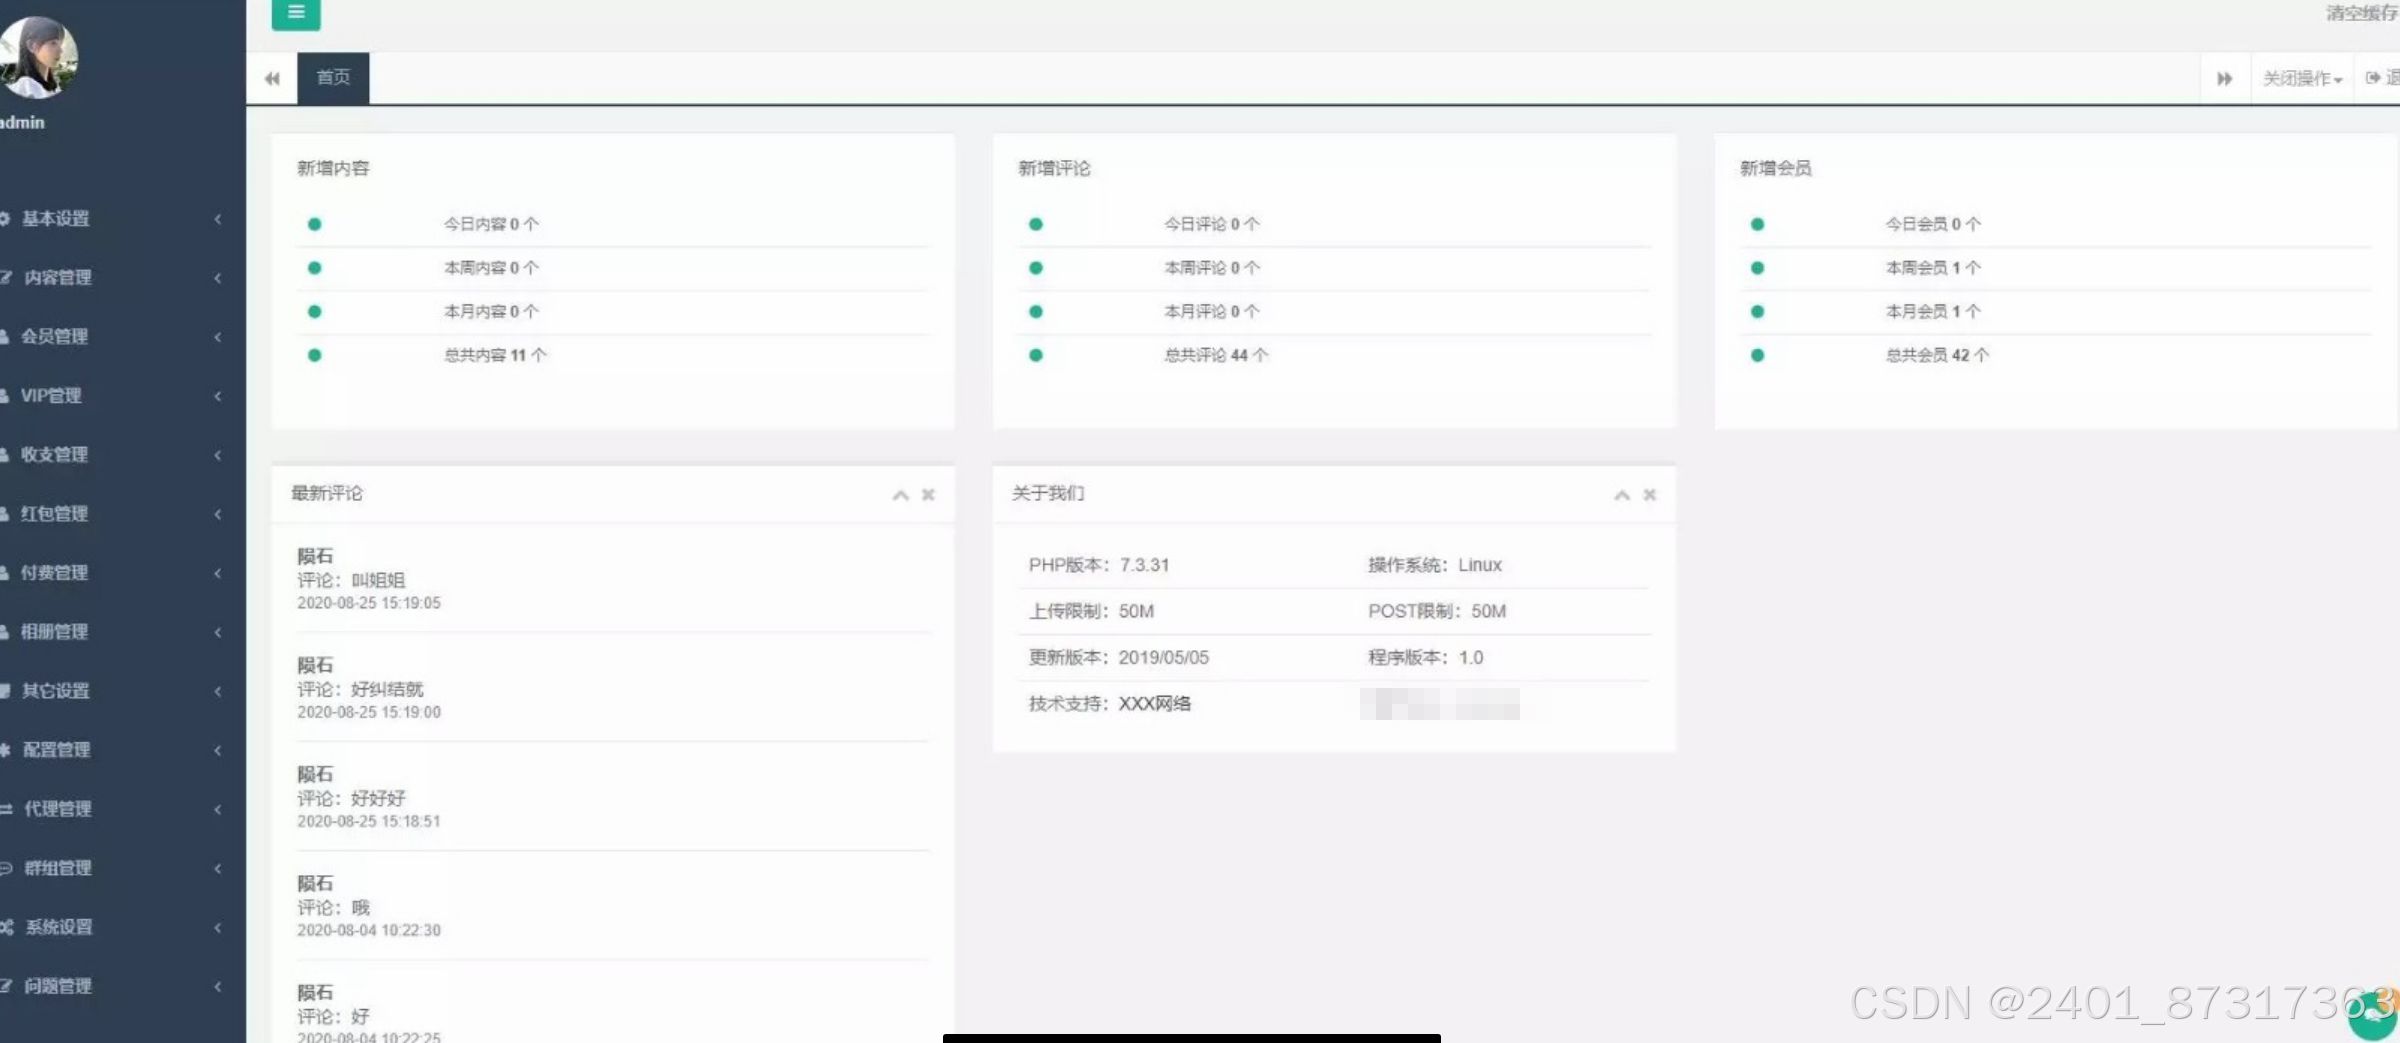
Task: Click 清空缓存 at top right
Action: click(2358, 14)
